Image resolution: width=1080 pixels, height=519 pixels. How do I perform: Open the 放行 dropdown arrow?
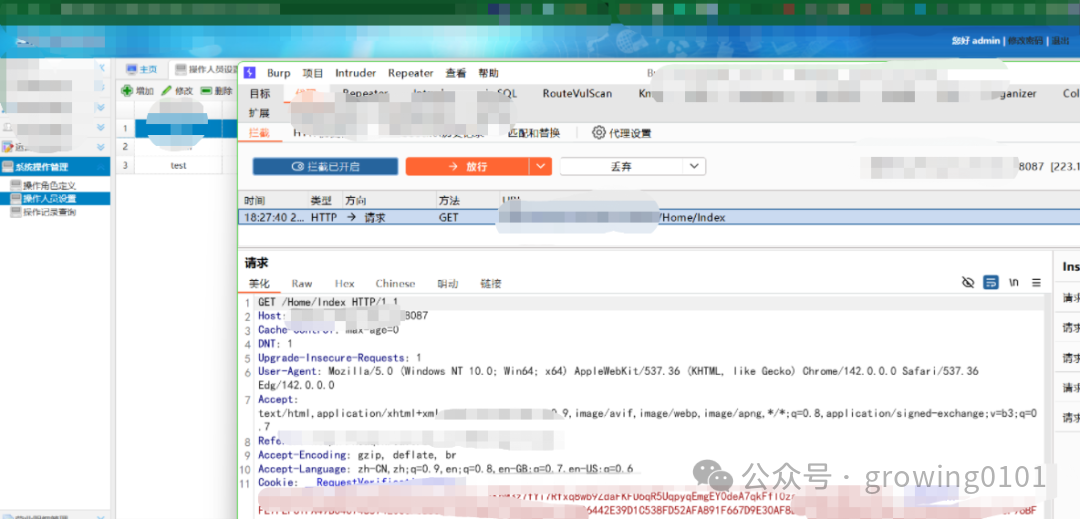[541, 167]
